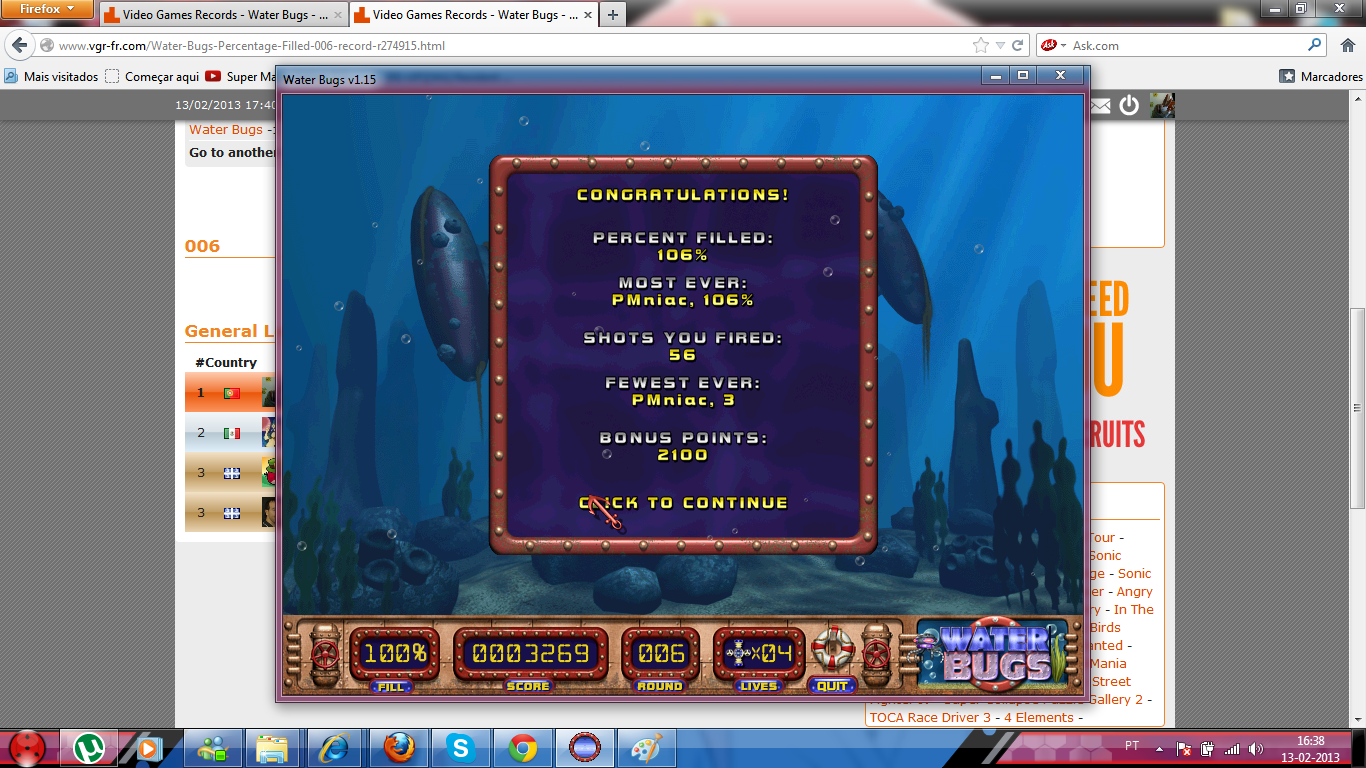Open uTorrent from the taskbar
This screenshot has height=768, width=1366.
point(89,748)
